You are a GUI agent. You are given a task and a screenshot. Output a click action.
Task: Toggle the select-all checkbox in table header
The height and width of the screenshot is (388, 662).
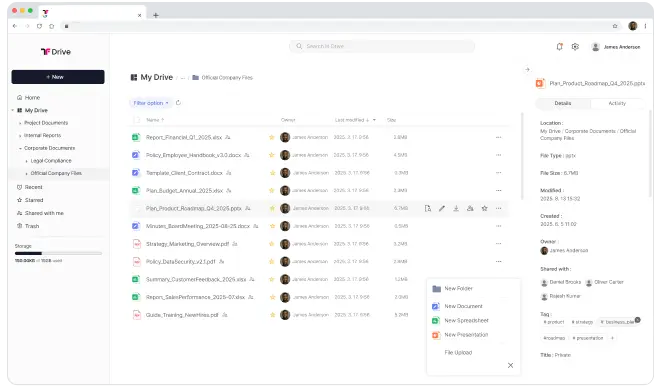click(x=136, y=120)
